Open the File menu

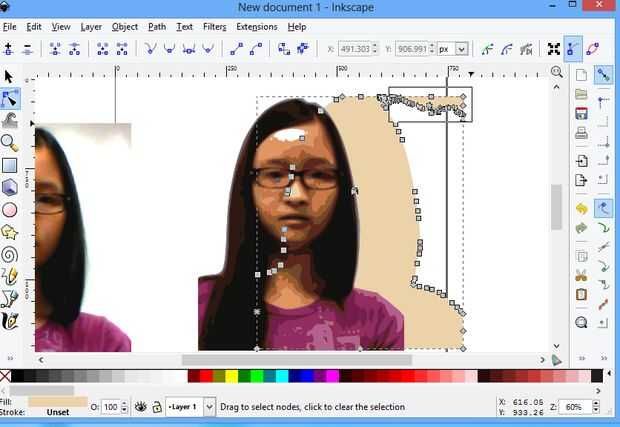[9, 27]
